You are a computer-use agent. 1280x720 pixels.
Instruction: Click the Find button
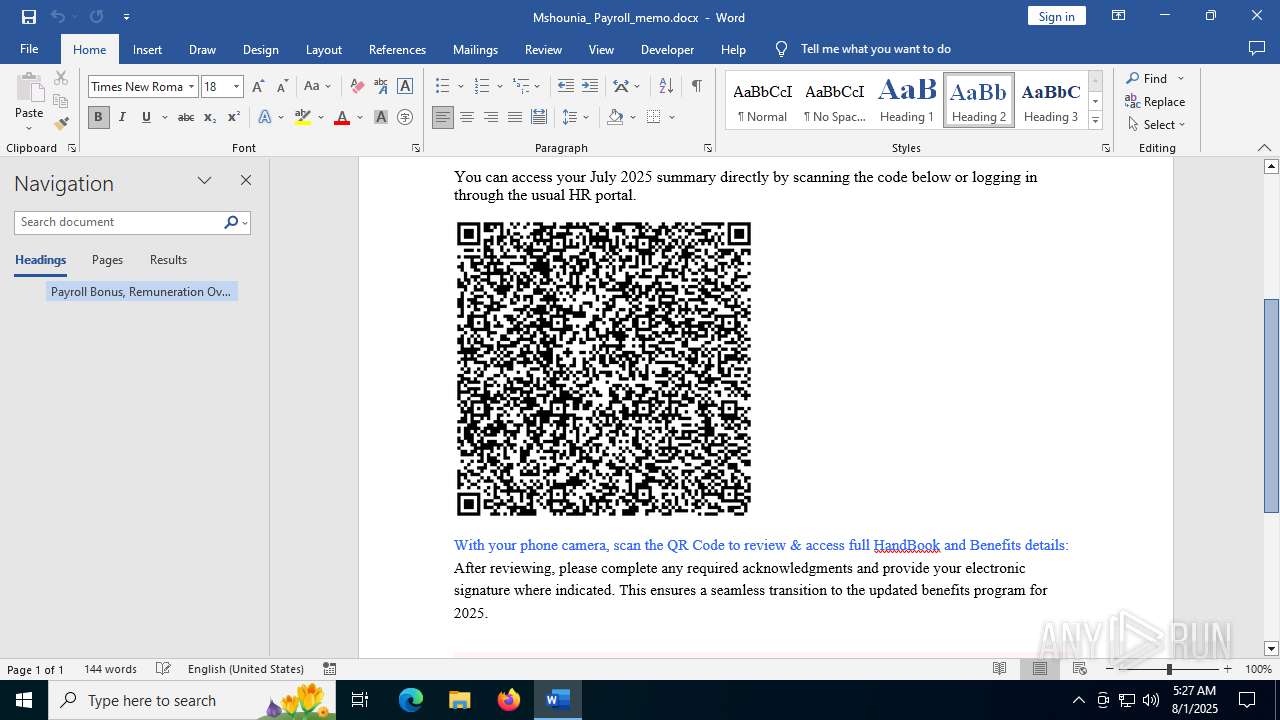click(1146, 78)
